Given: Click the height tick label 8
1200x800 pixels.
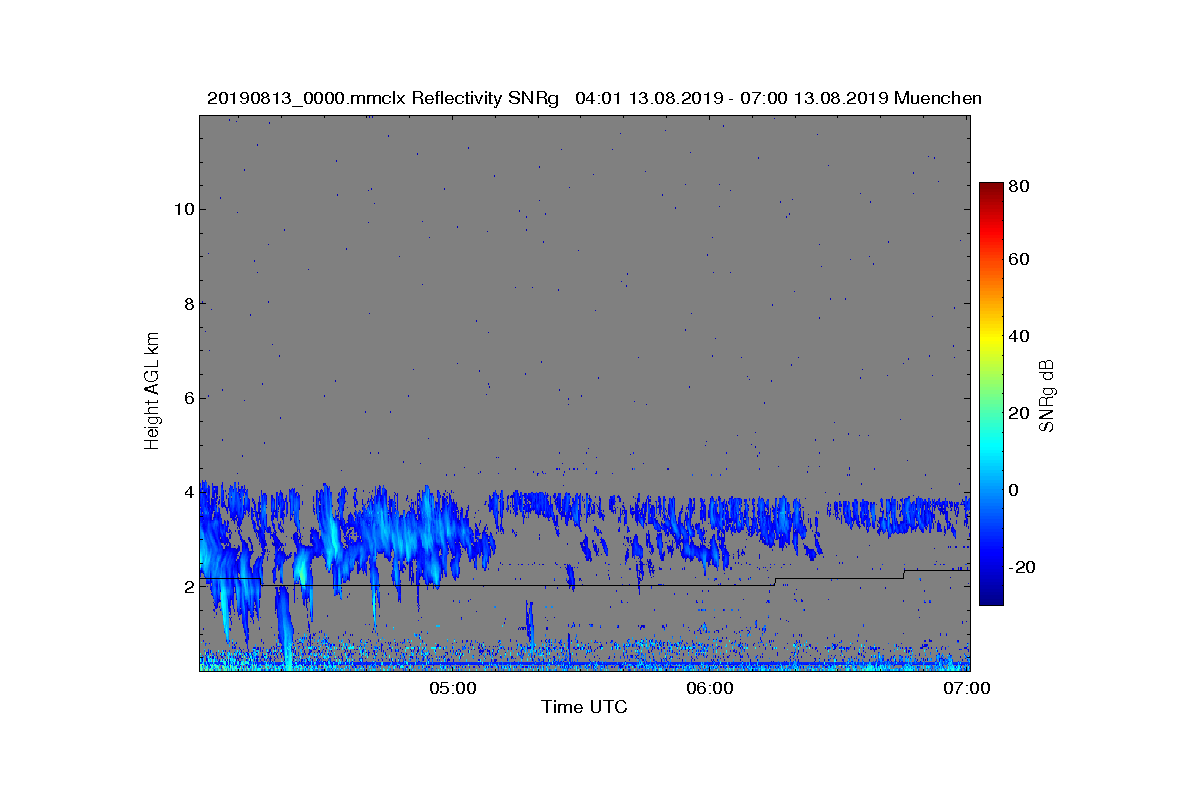Looking at the screenshot, I should tap(187, 303).
